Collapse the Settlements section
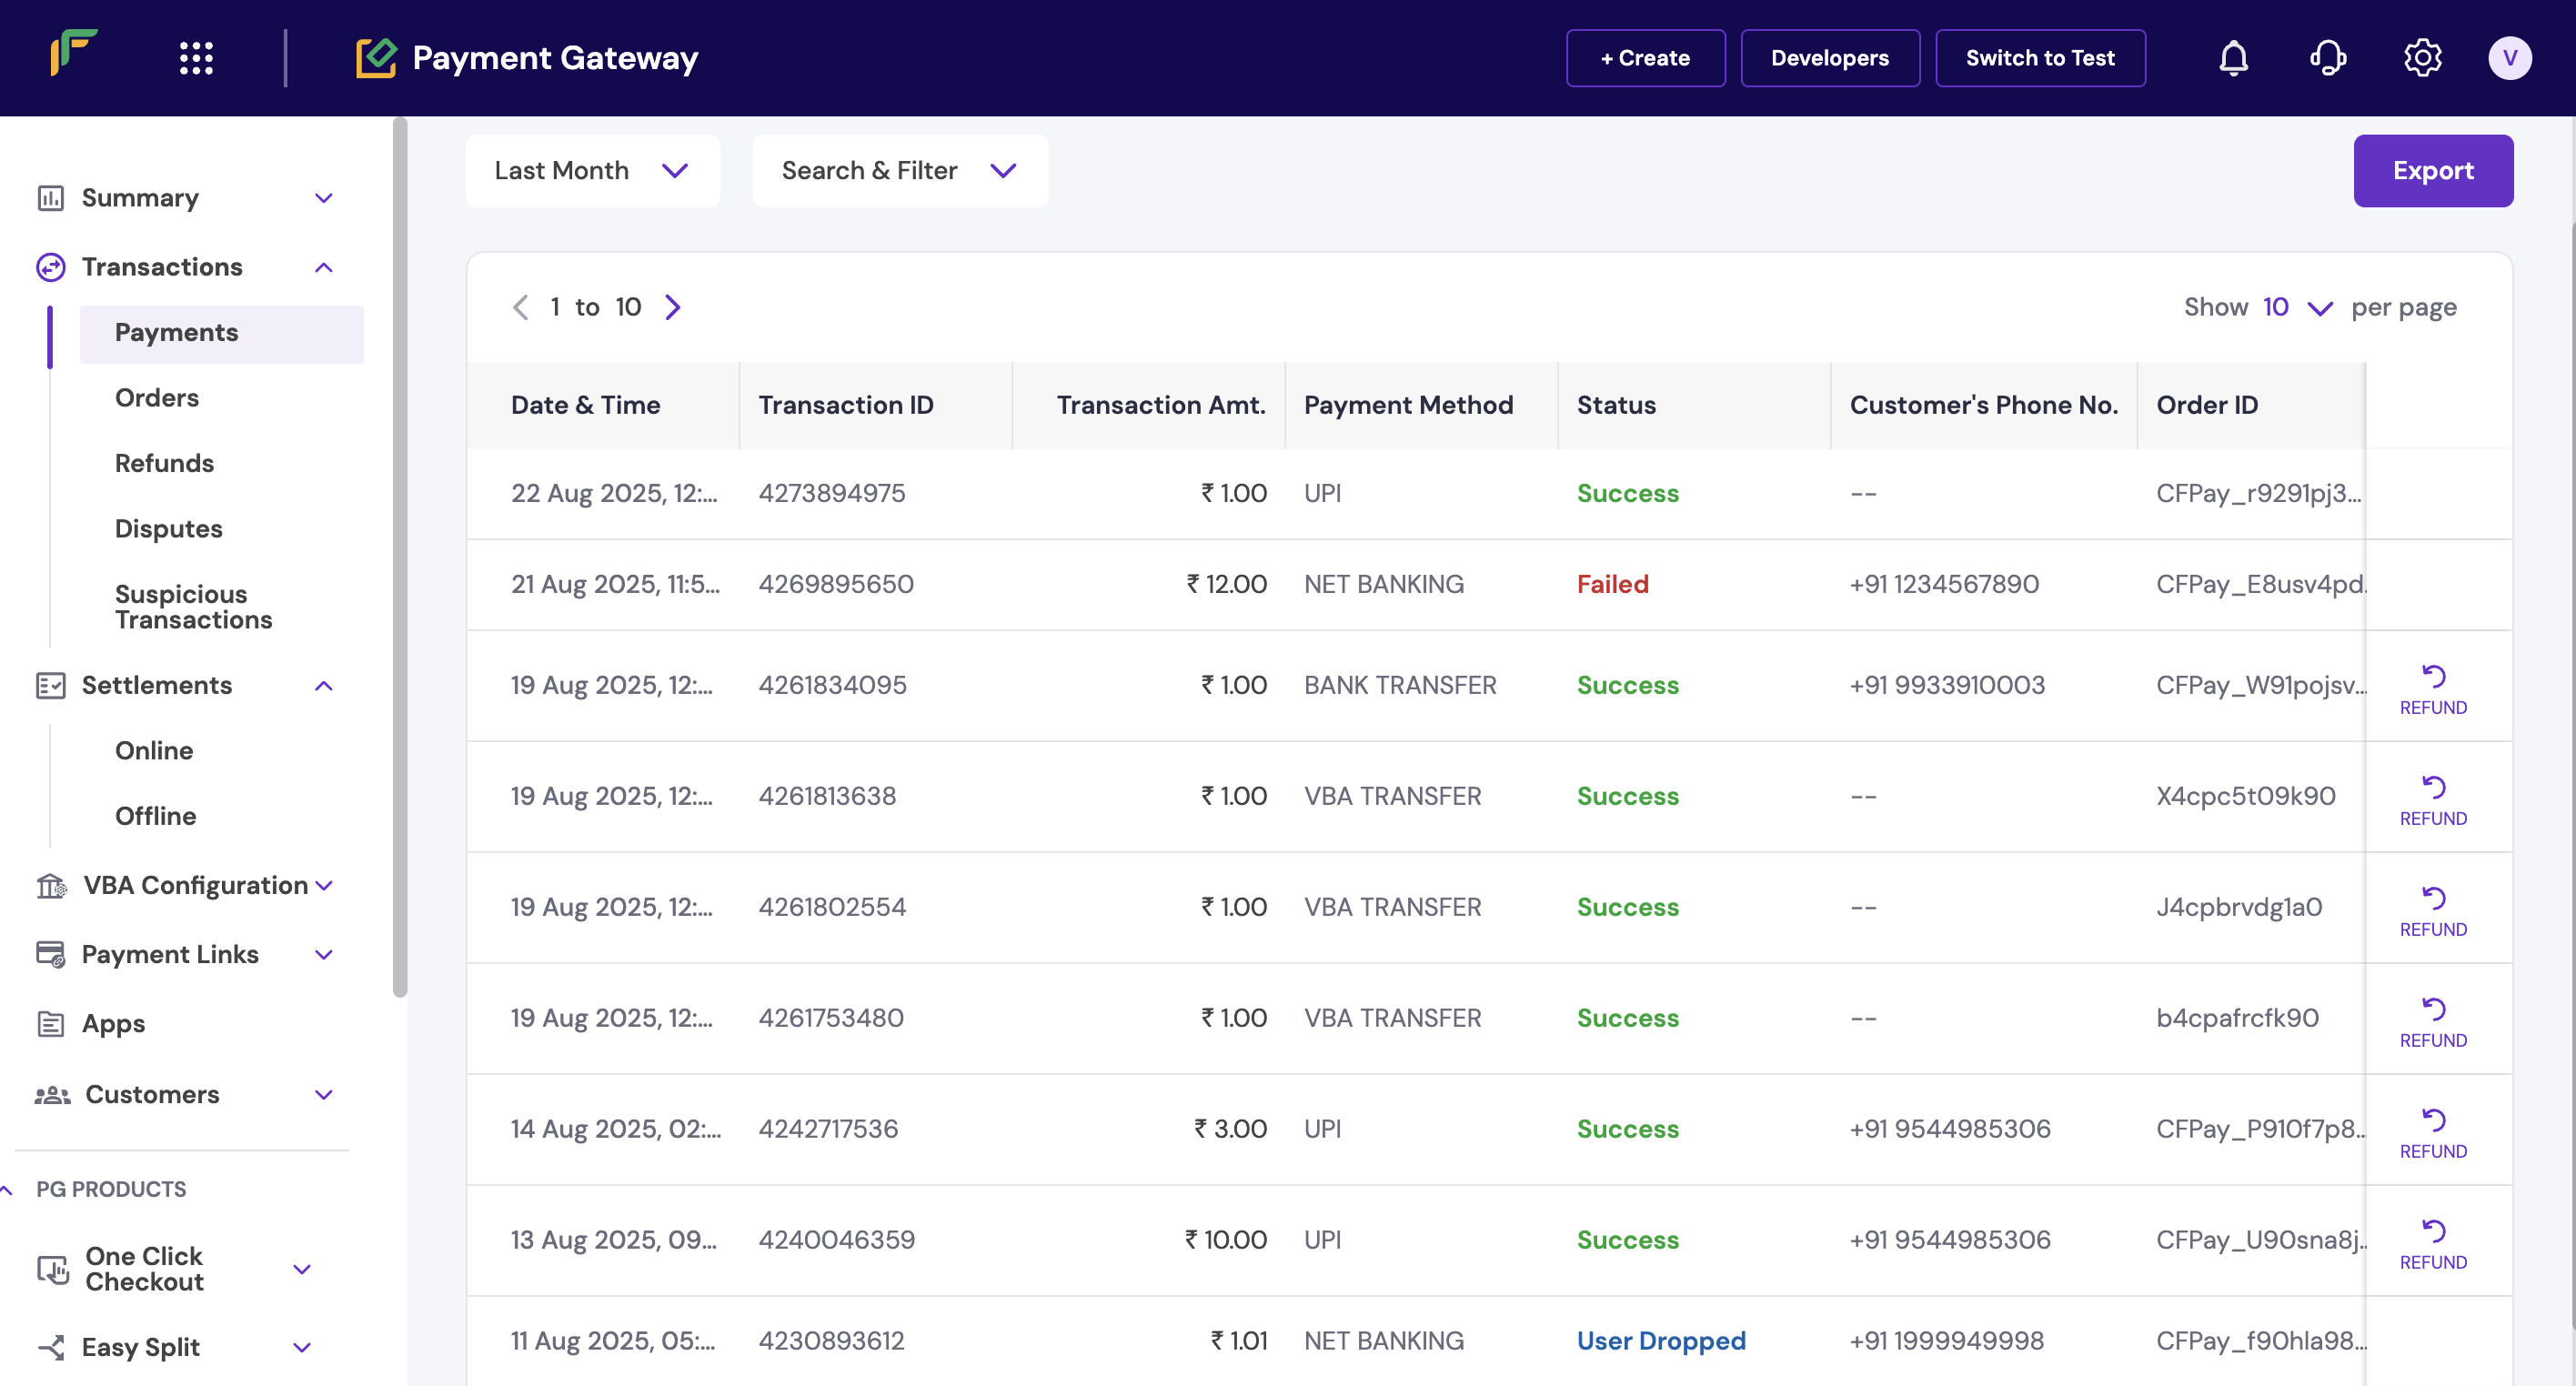Image resolution: width=2576 pixels, height=1386 pixels. coord(323,686)
